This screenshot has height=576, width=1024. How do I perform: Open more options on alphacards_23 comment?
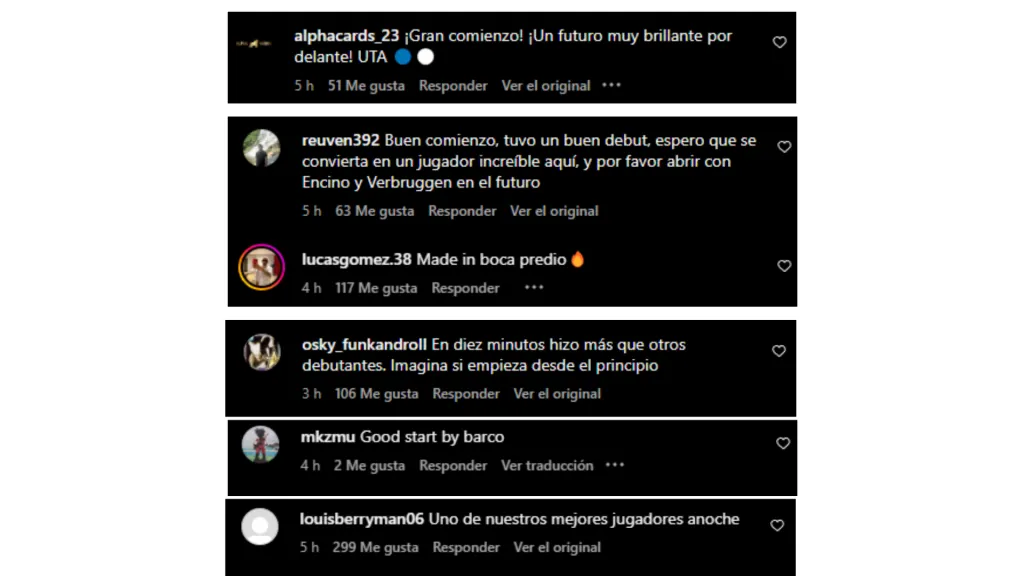611,86
